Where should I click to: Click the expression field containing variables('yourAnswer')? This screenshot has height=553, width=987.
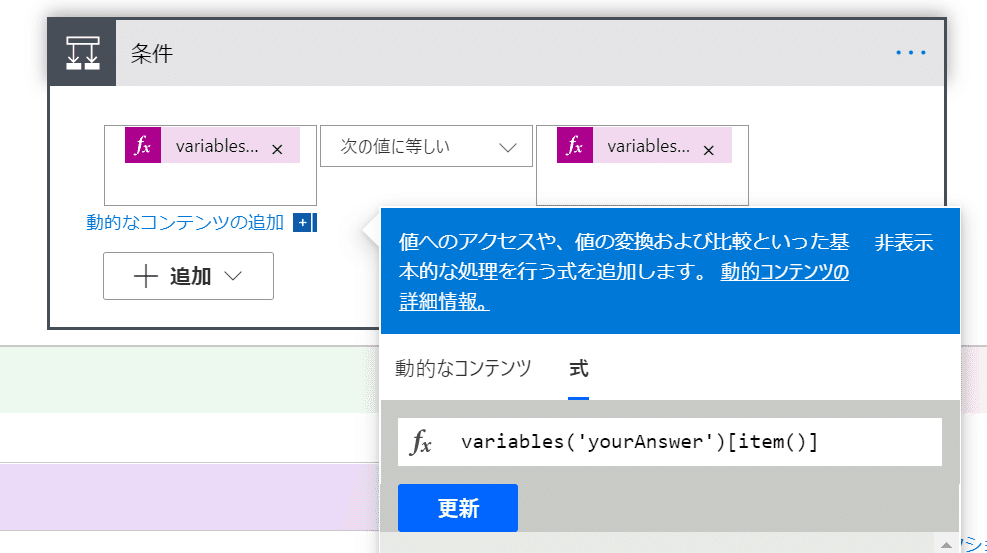coord(670,442)
